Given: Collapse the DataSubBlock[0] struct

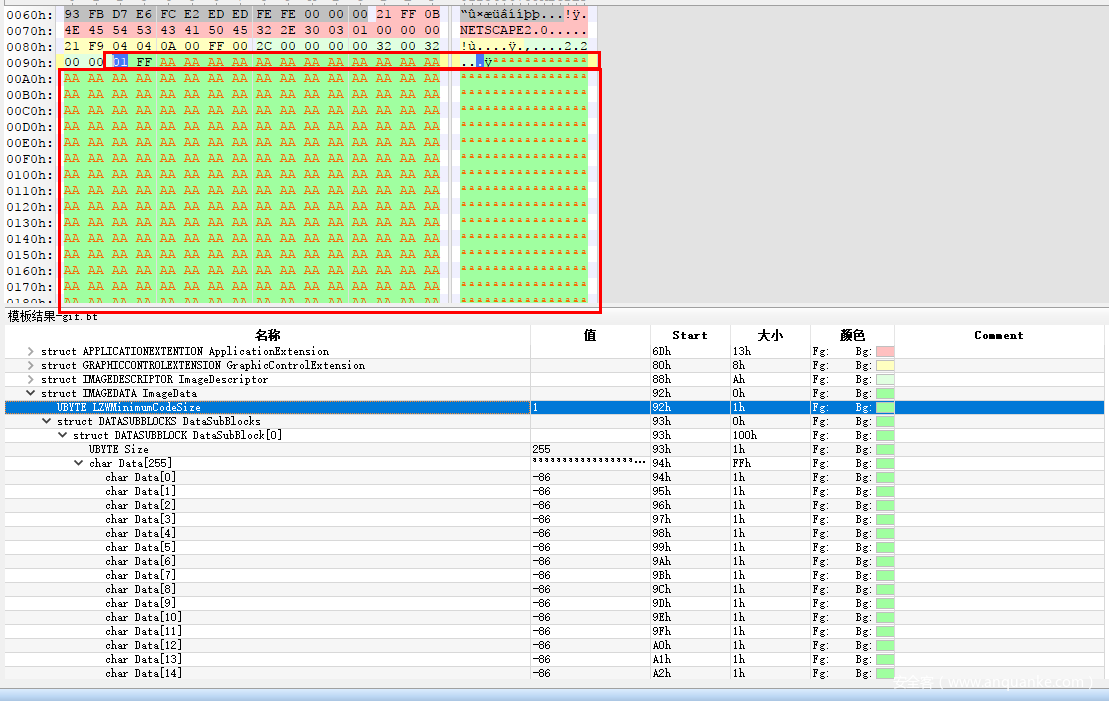Looking at the screenshot, I should pos(62,435).
